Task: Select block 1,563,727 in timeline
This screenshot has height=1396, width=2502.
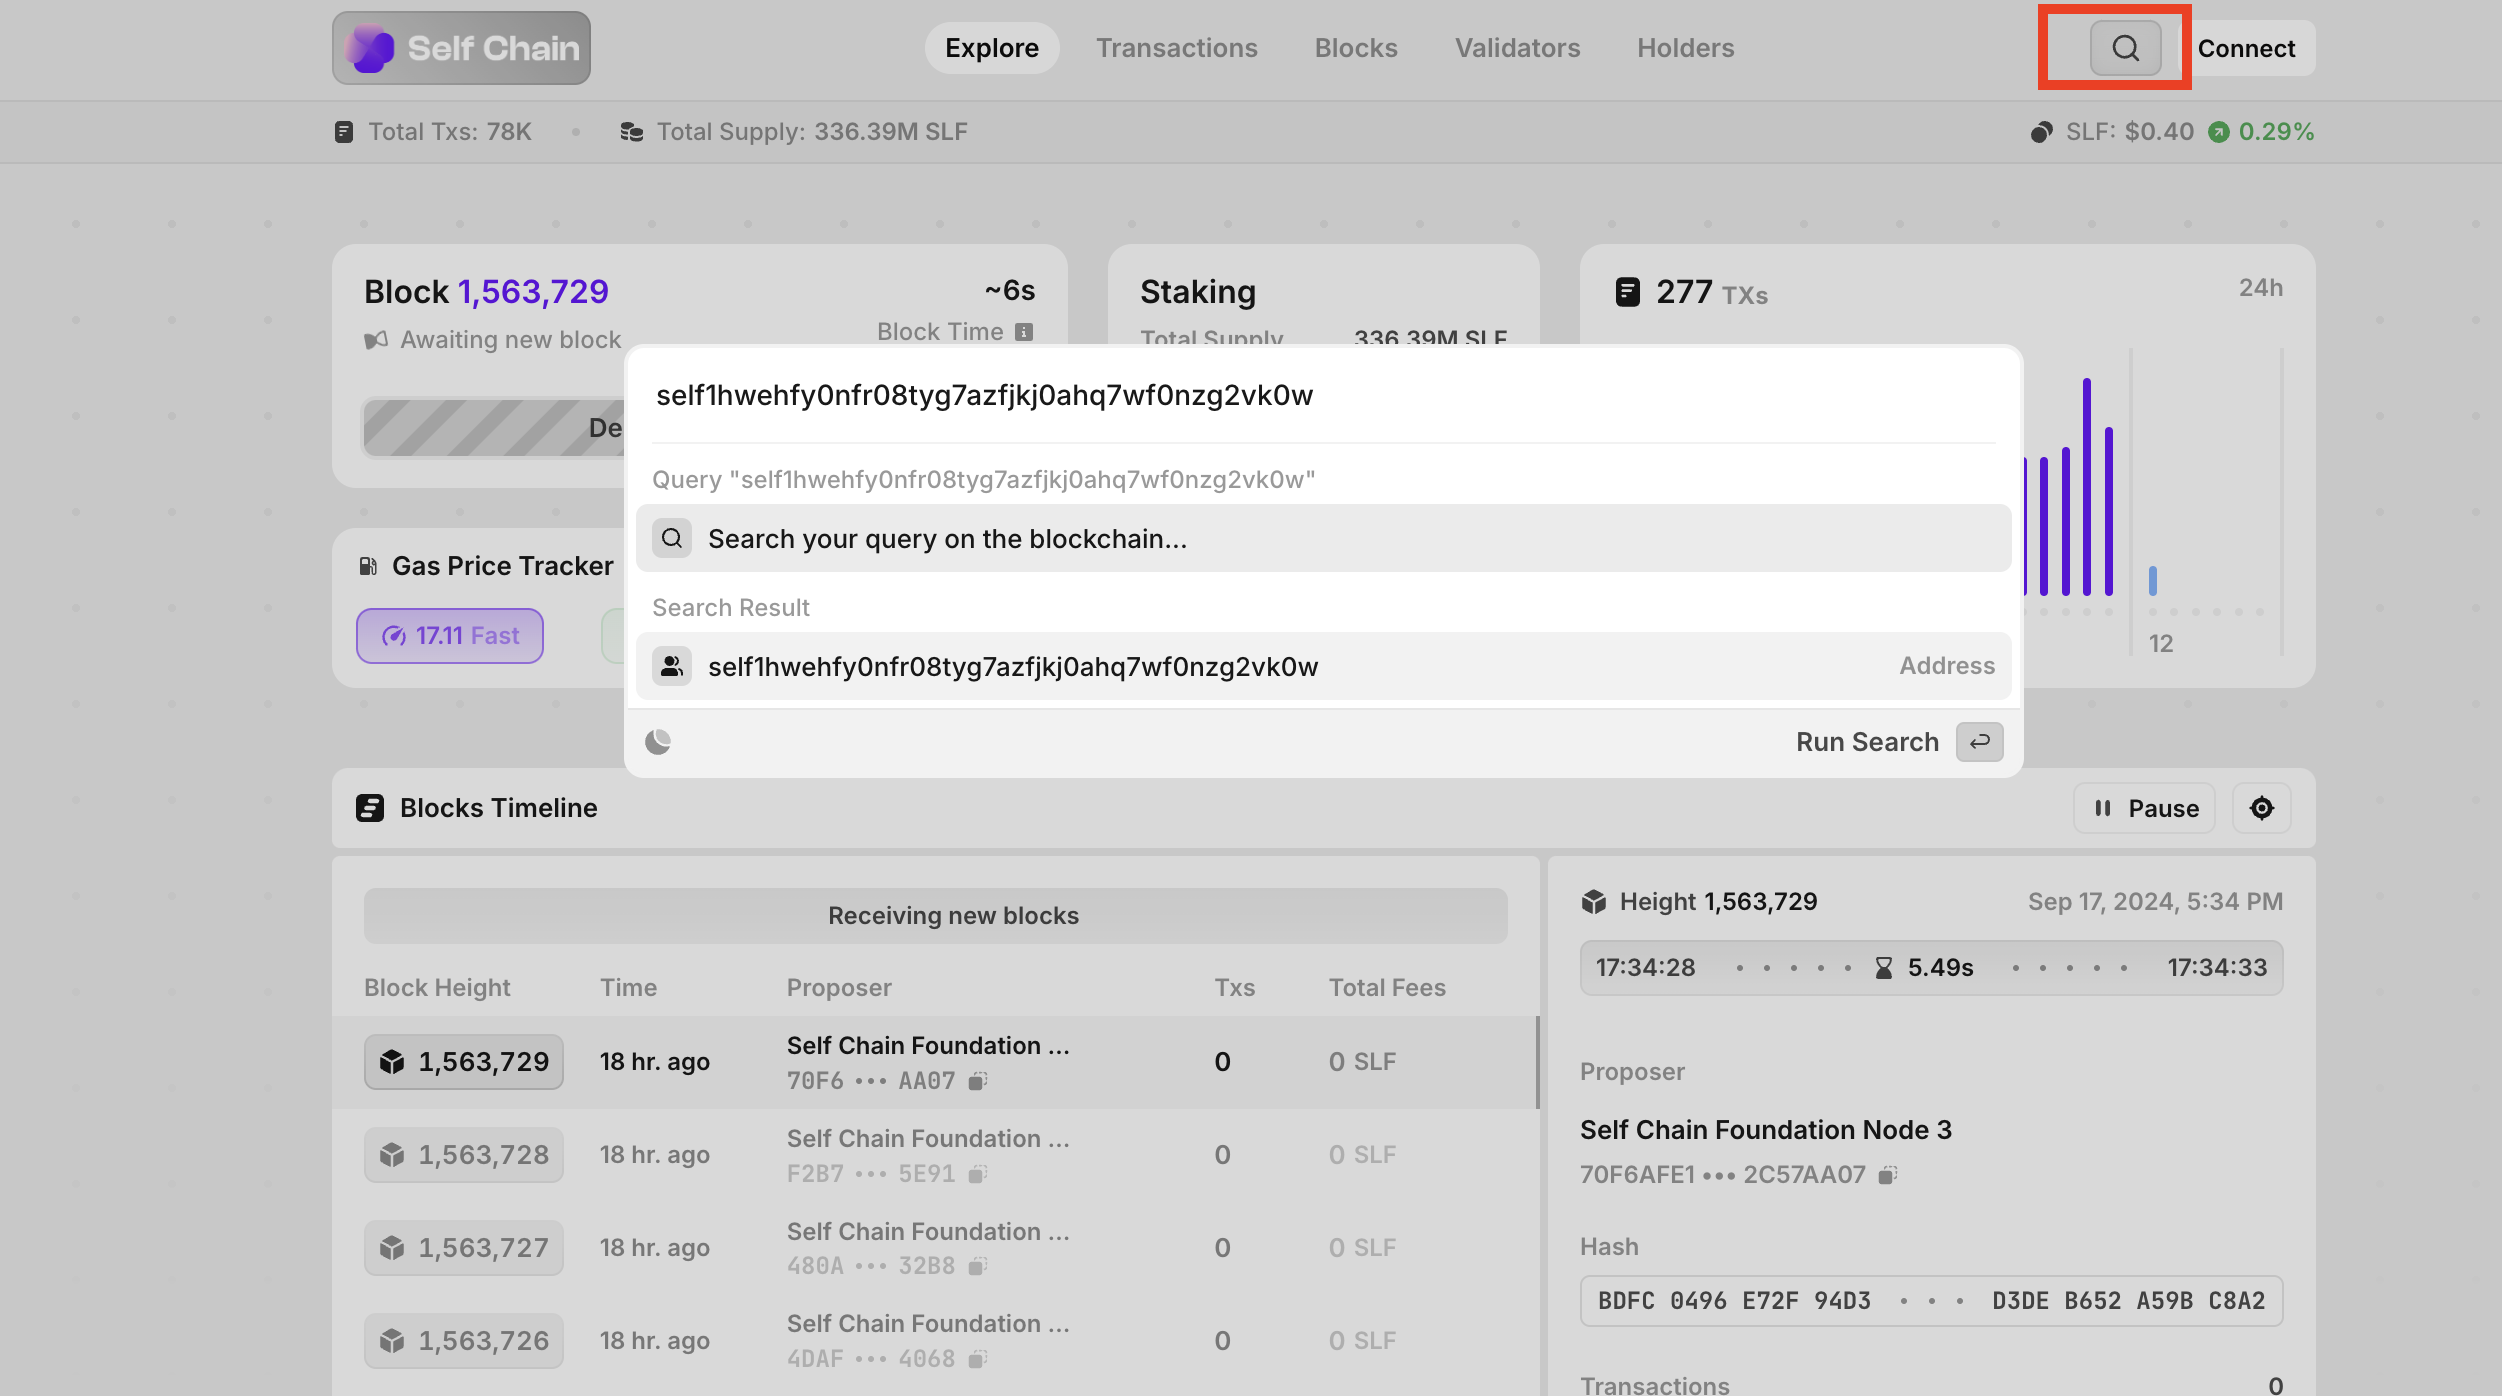Action: (x=464, y=1248)
